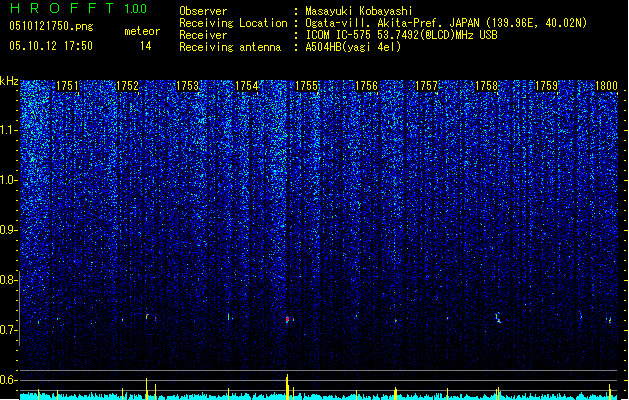Click the strong meteor echo just before 1755

click(x=287, y=319)
